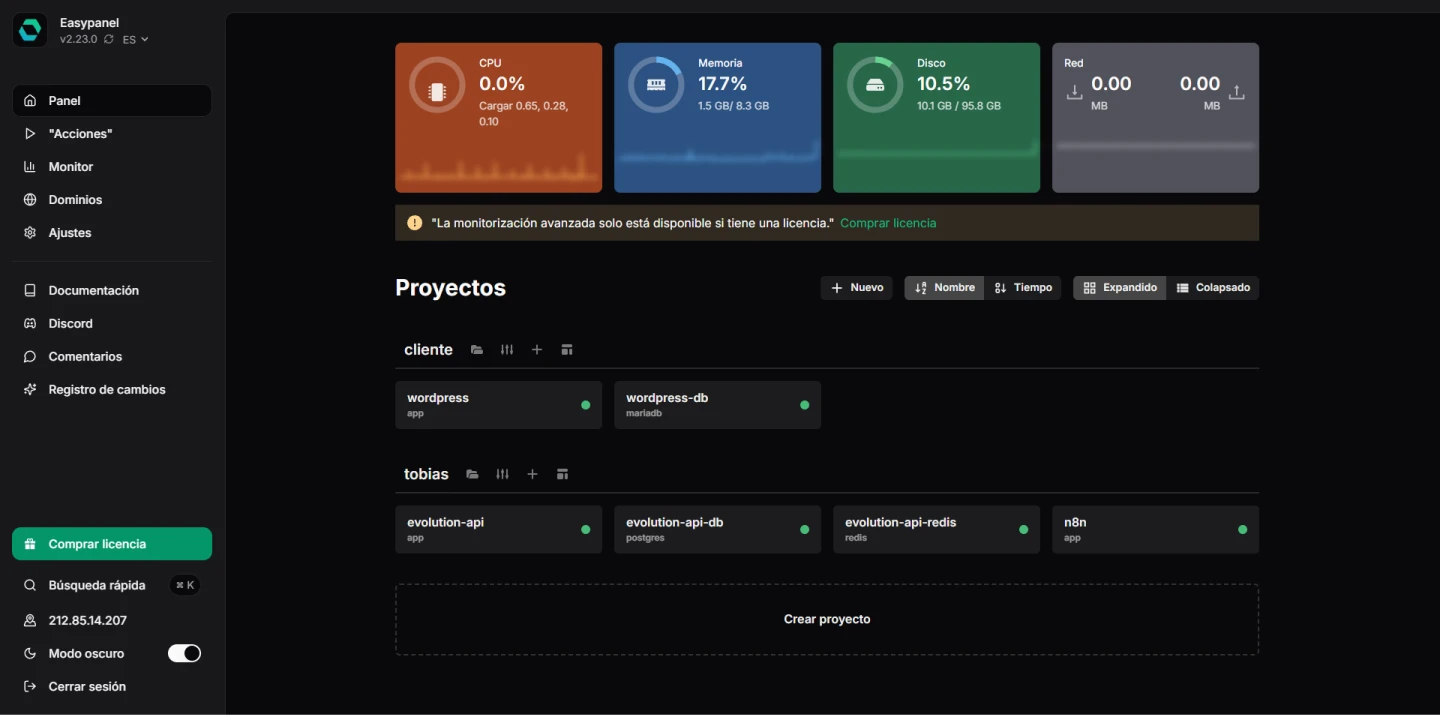1440x715 pixels.
Task: Click the Disco disk usage icon
Action: coord(875,85)
